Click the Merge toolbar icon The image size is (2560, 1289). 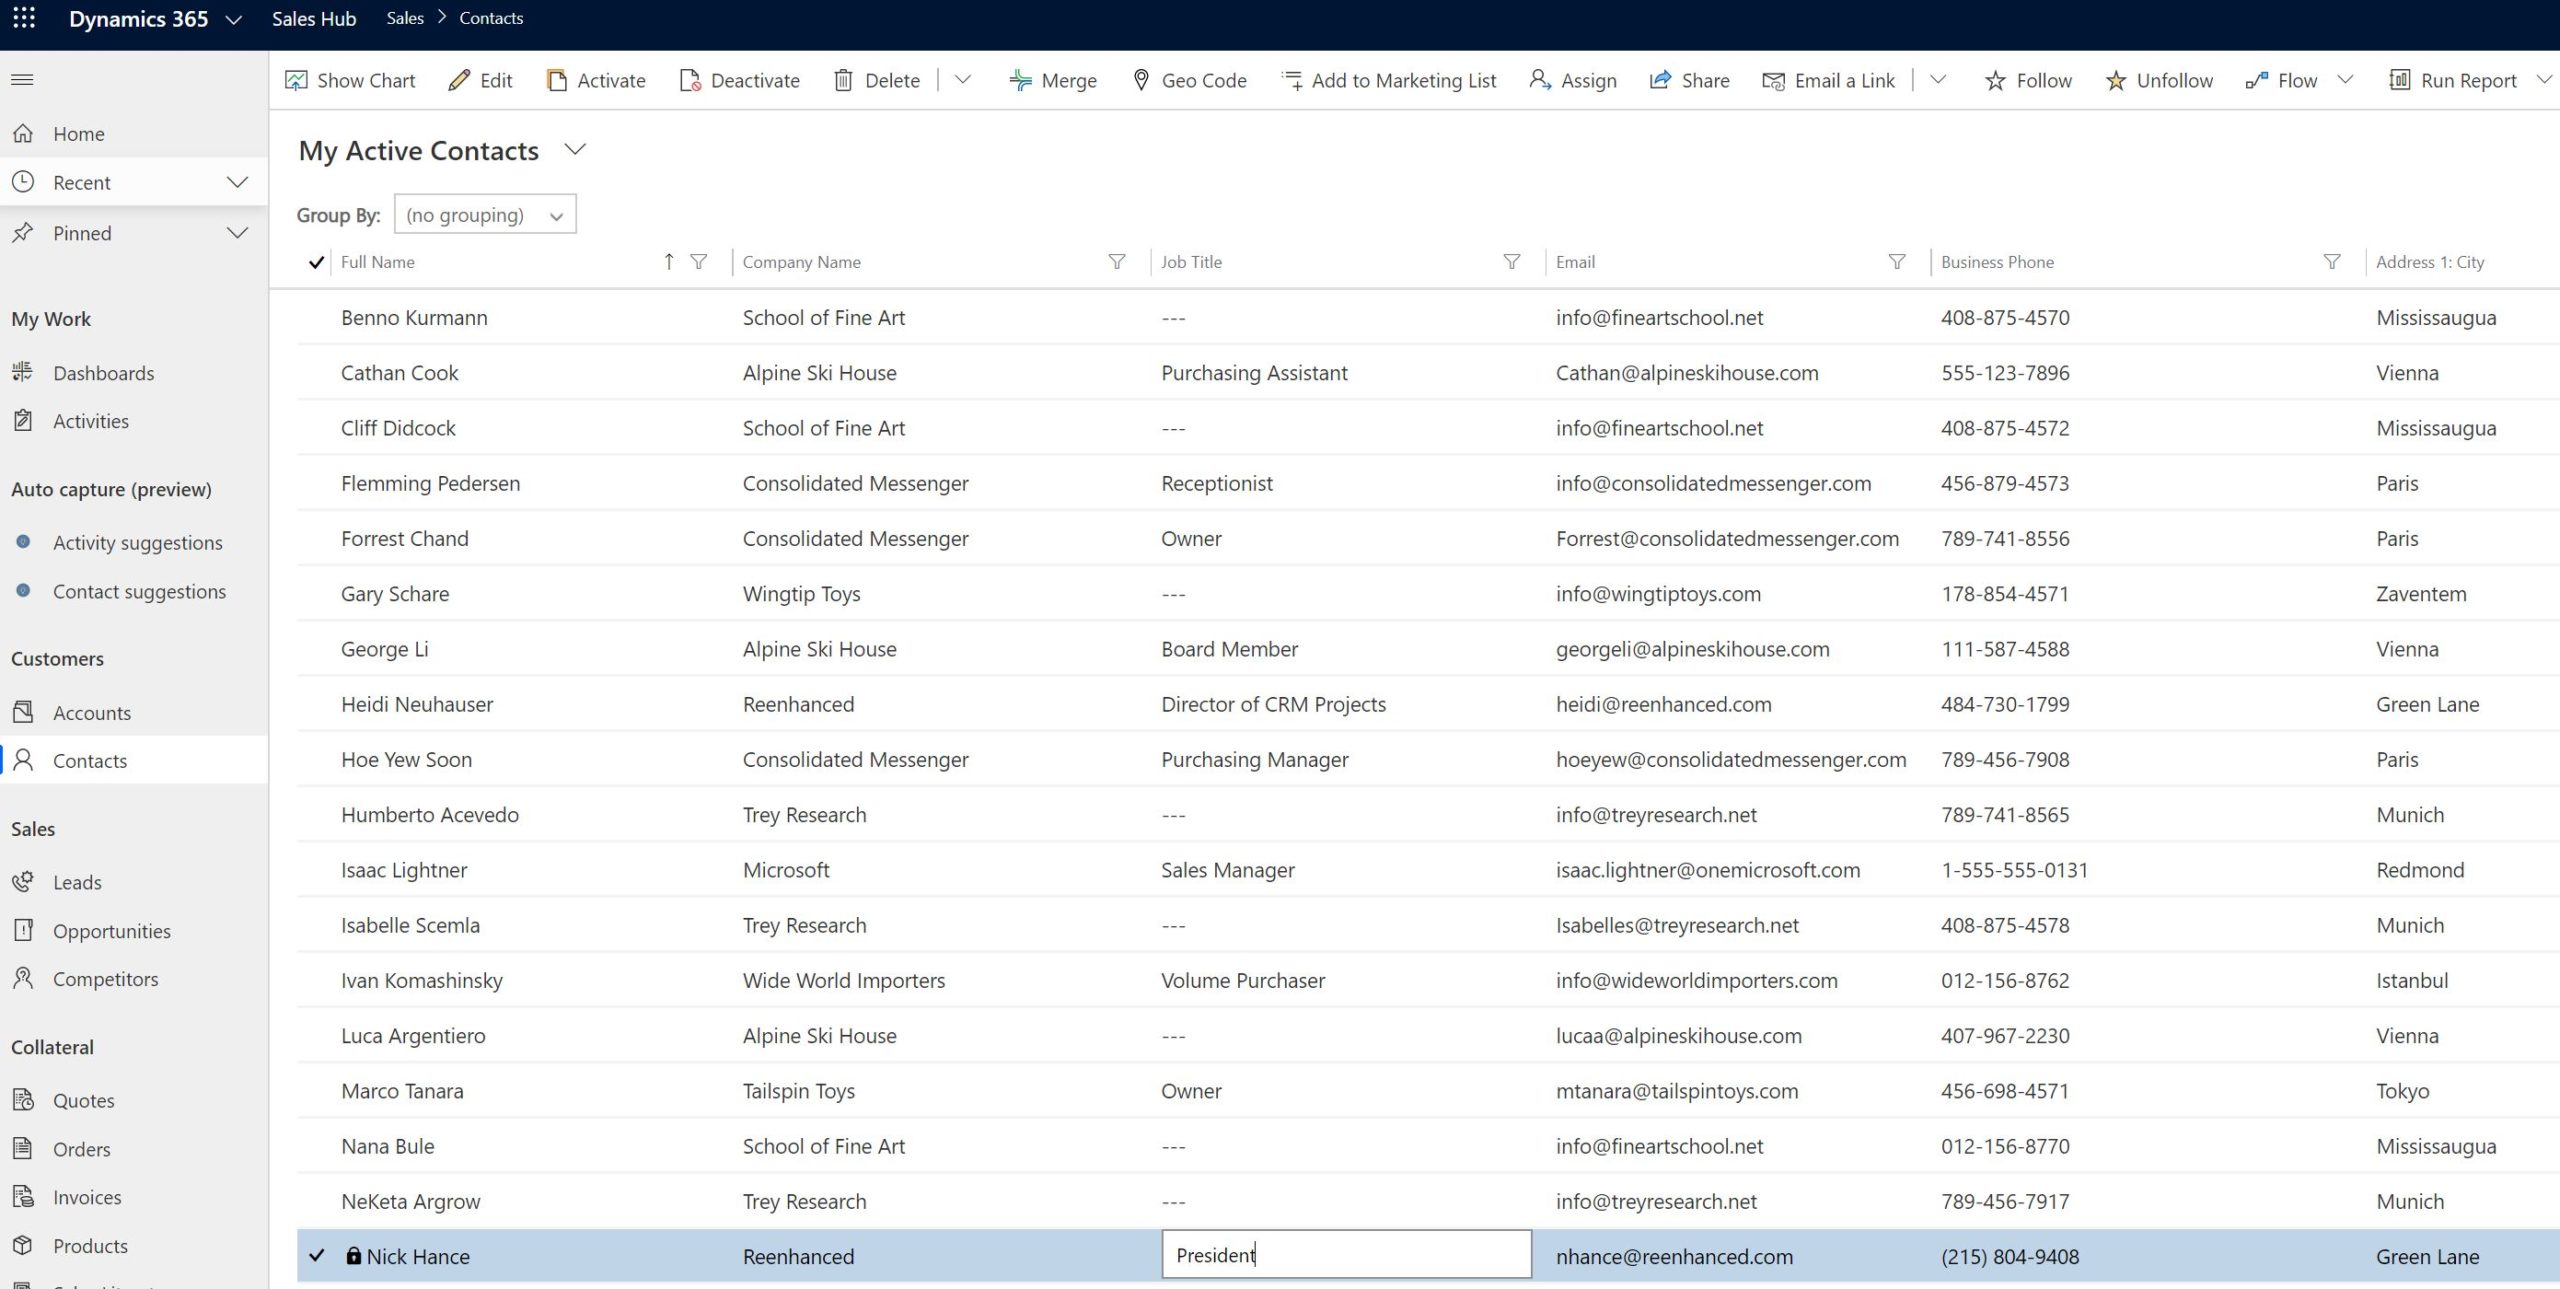1020,80
